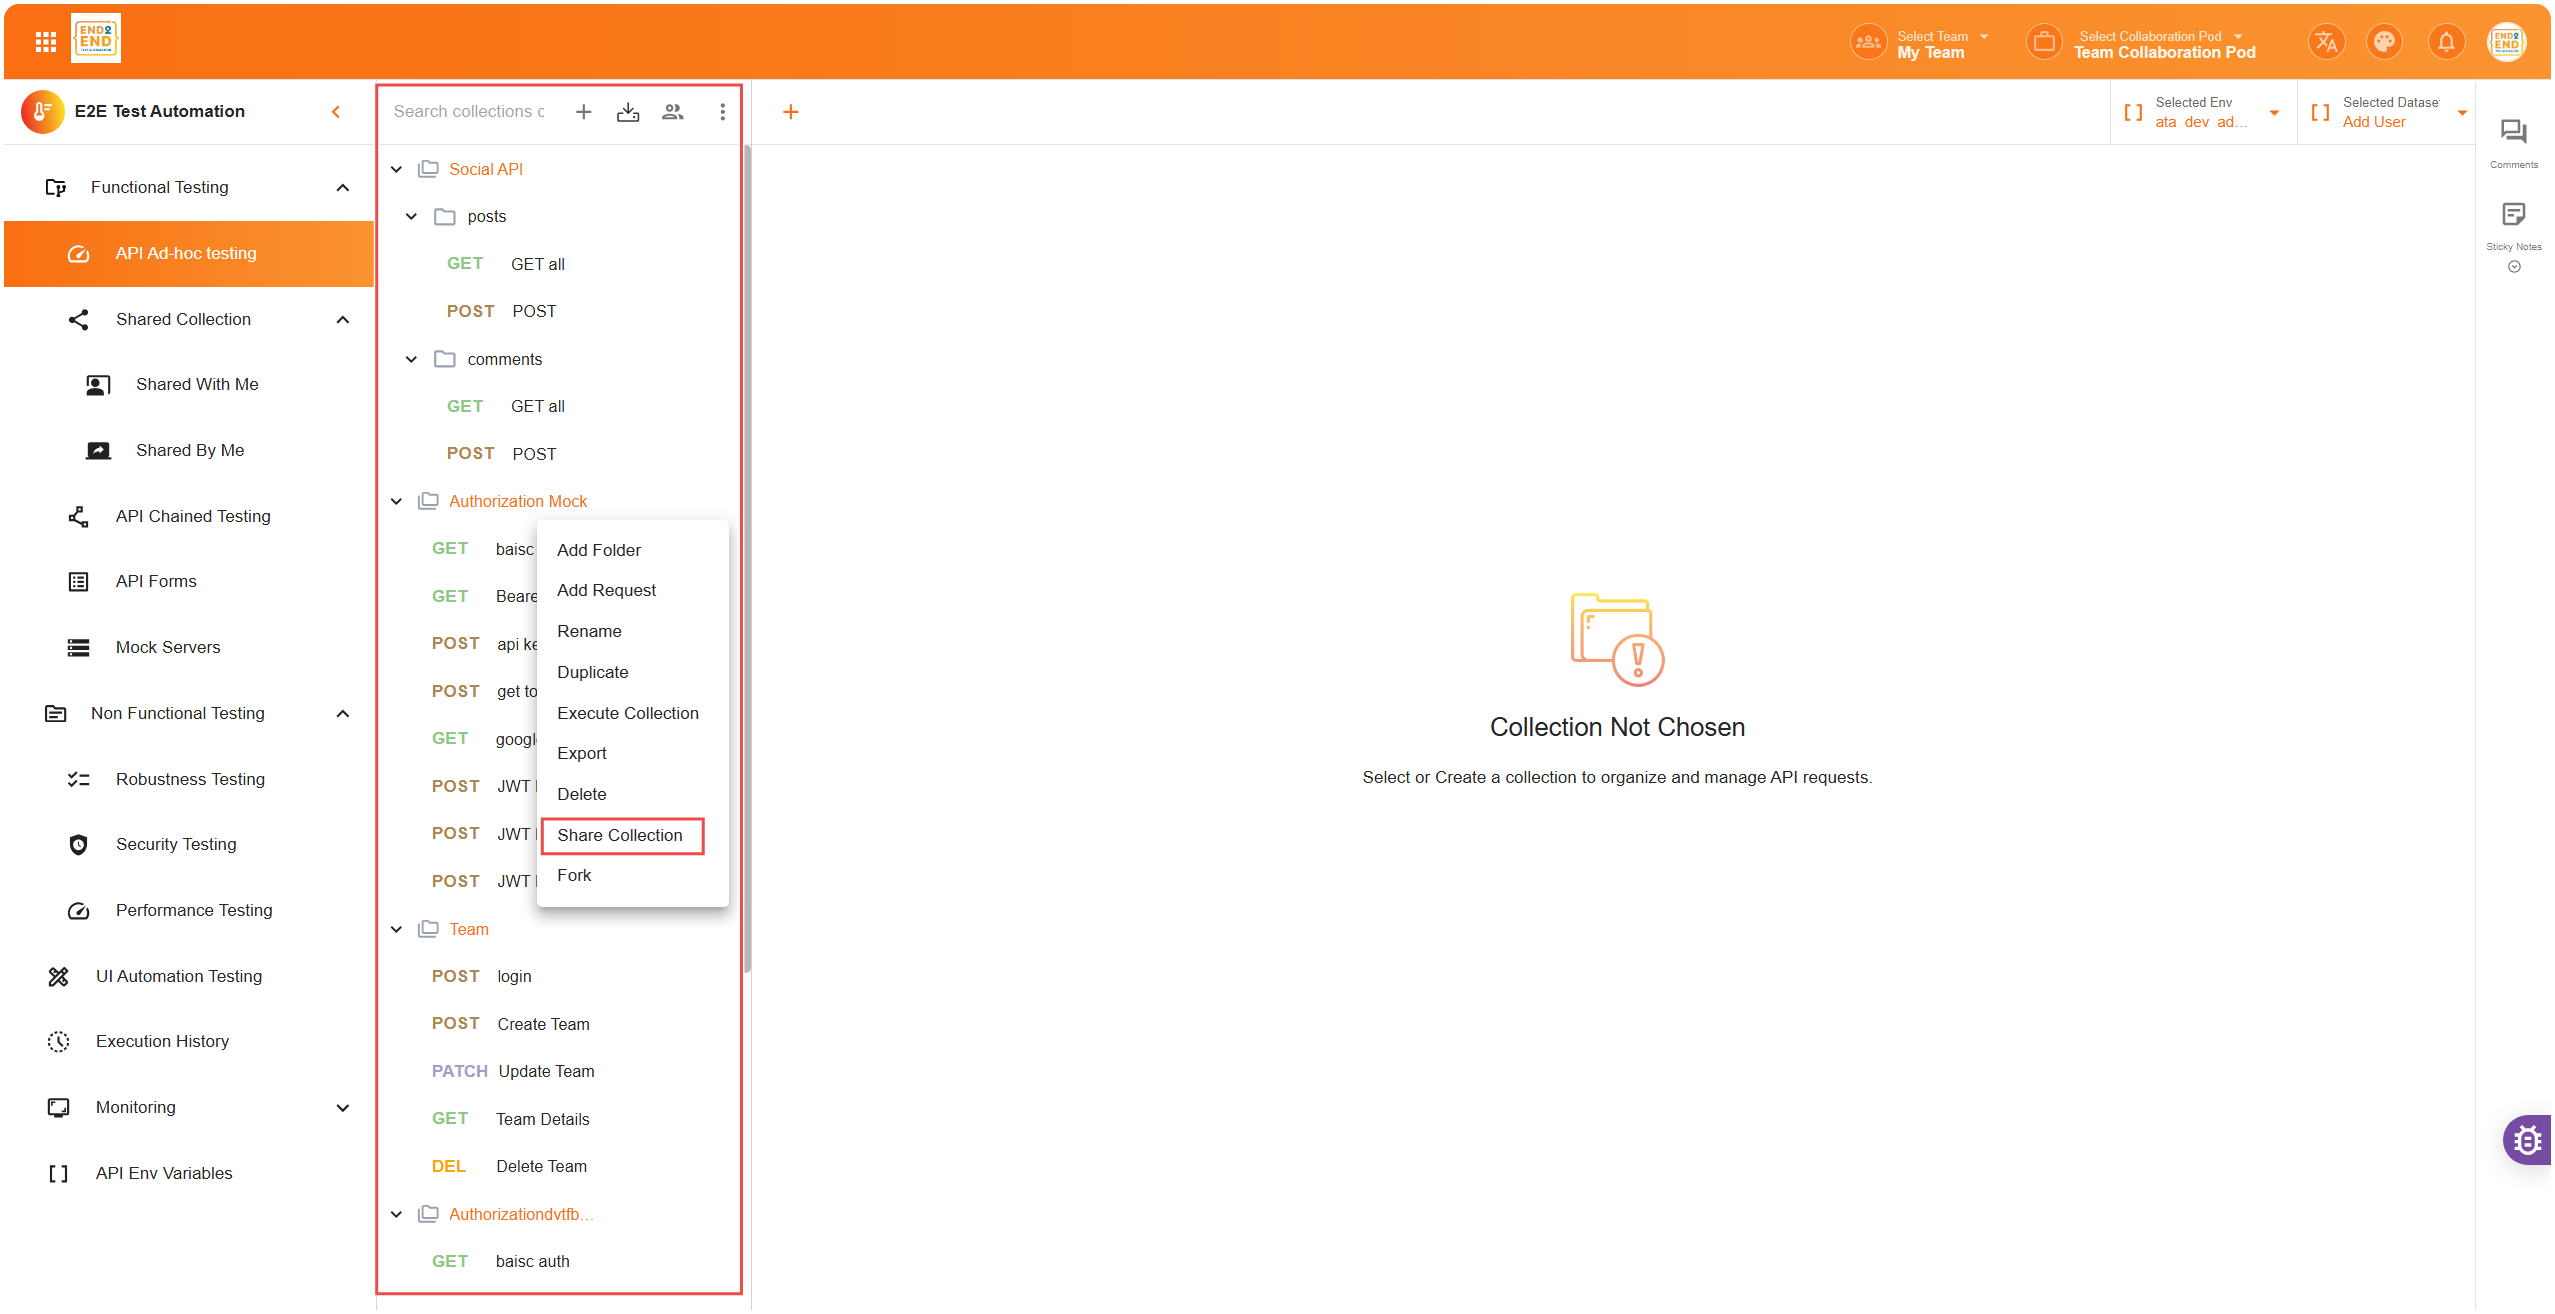Open the language translate icon
The image size is (2555, 1314).
pos(2326,42)
